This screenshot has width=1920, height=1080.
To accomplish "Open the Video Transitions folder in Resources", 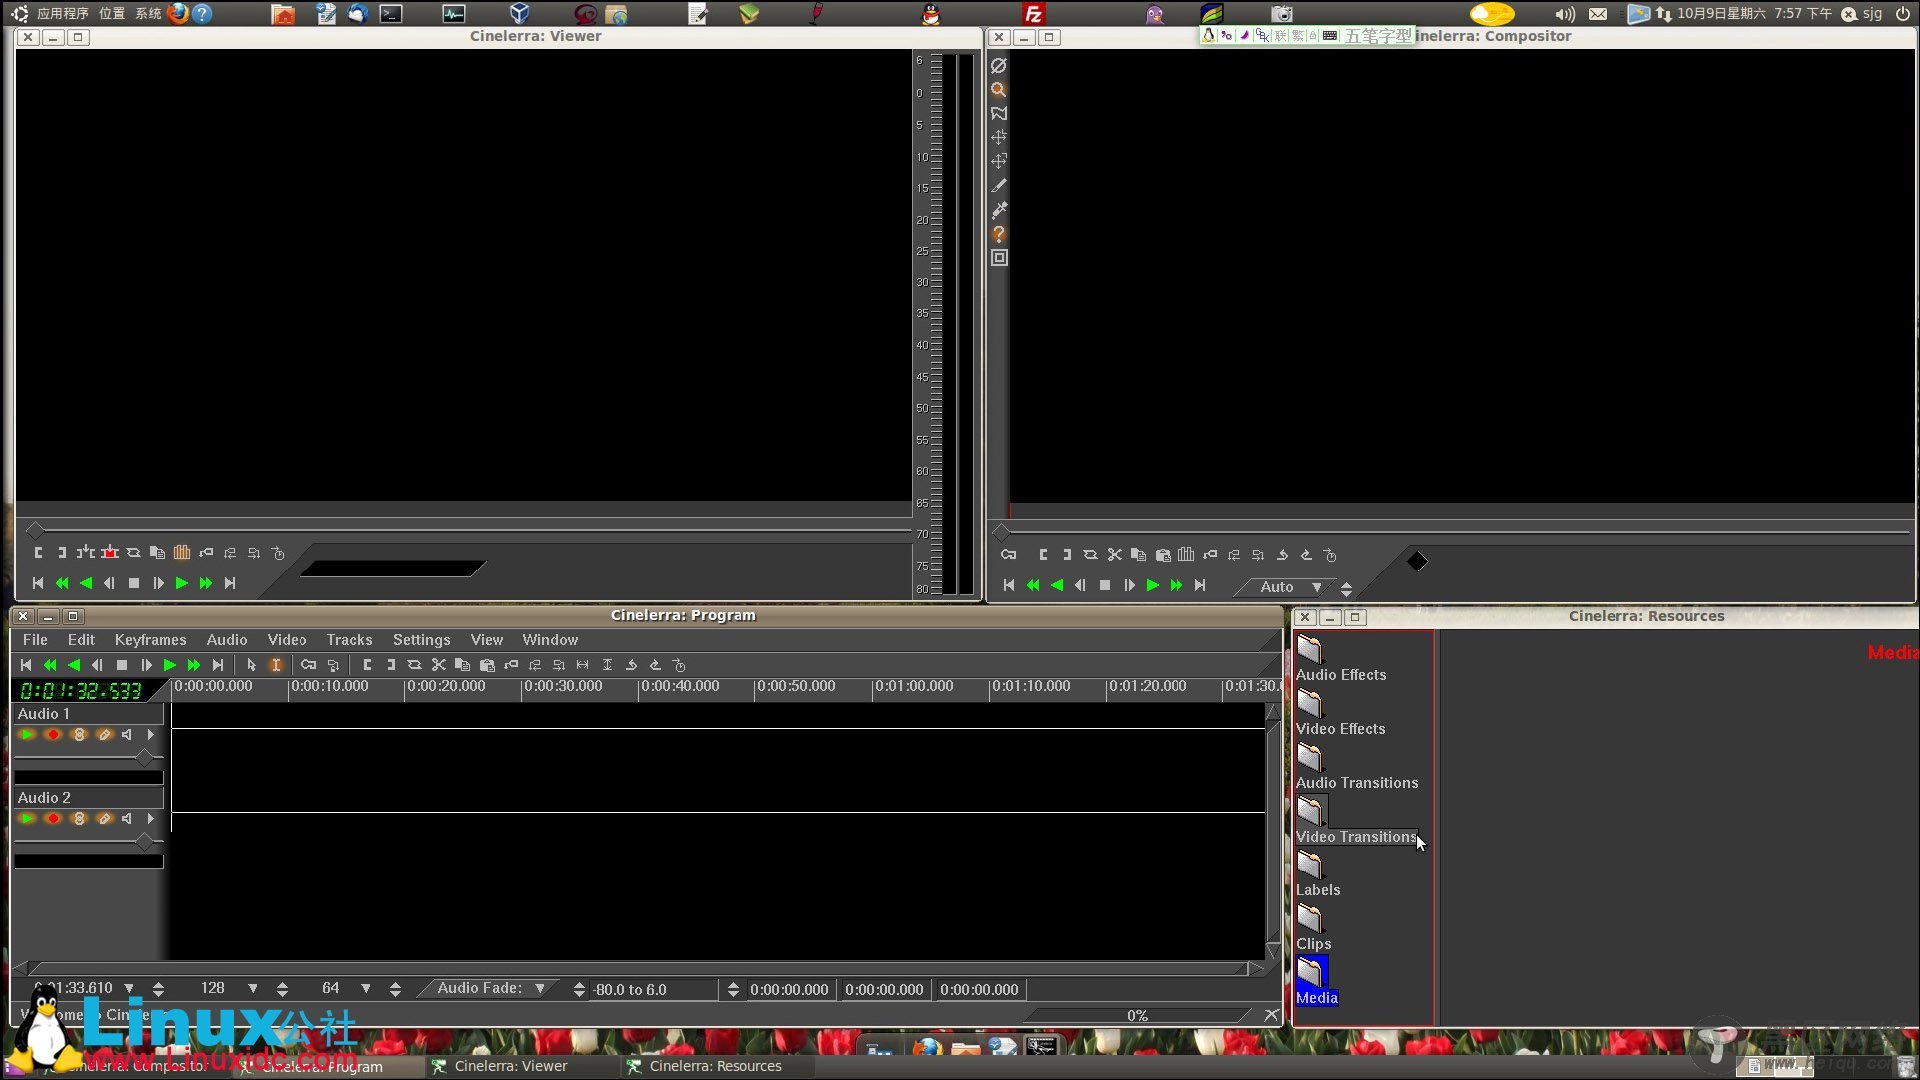I will pyautogui.click(x=1356, y=821).
